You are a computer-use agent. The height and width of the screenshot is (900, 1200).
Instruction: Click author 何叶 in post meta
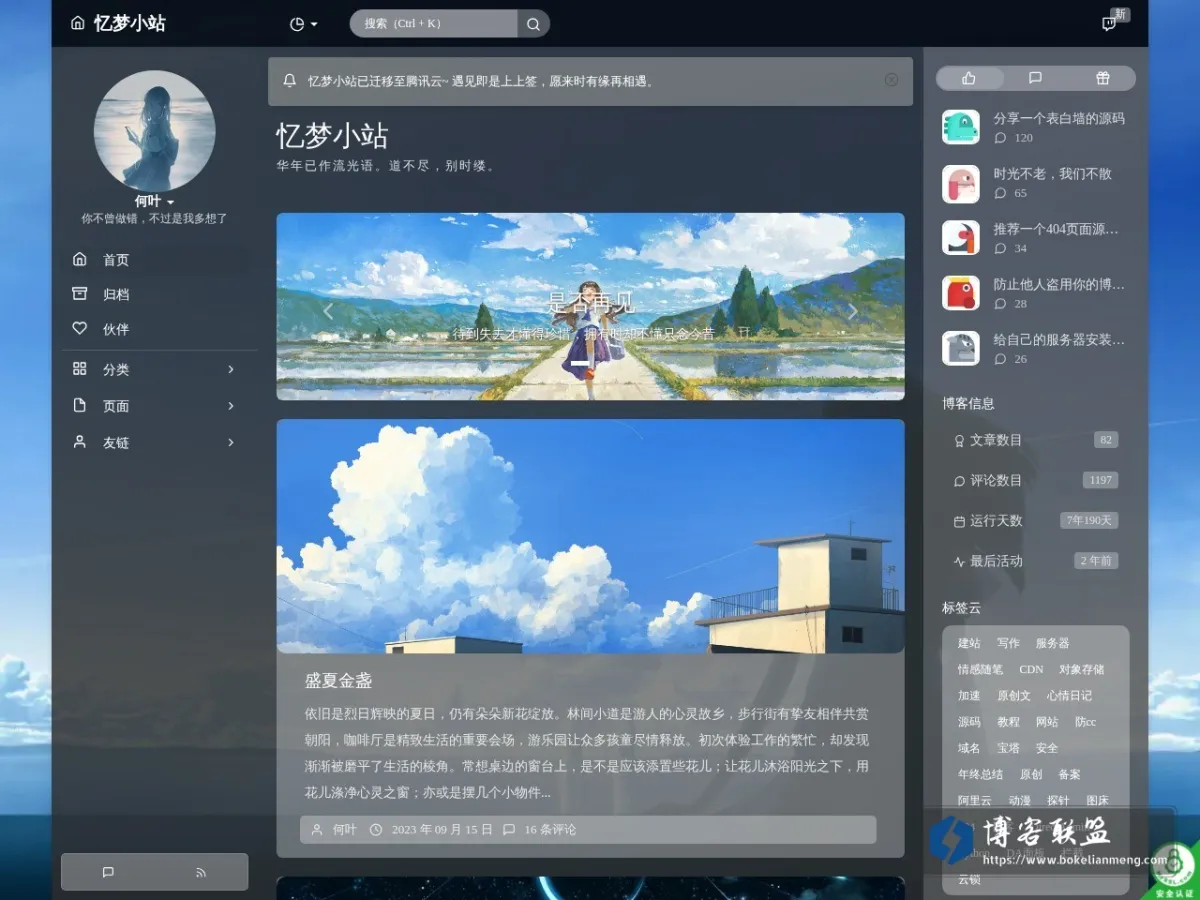tap(344, 830)
